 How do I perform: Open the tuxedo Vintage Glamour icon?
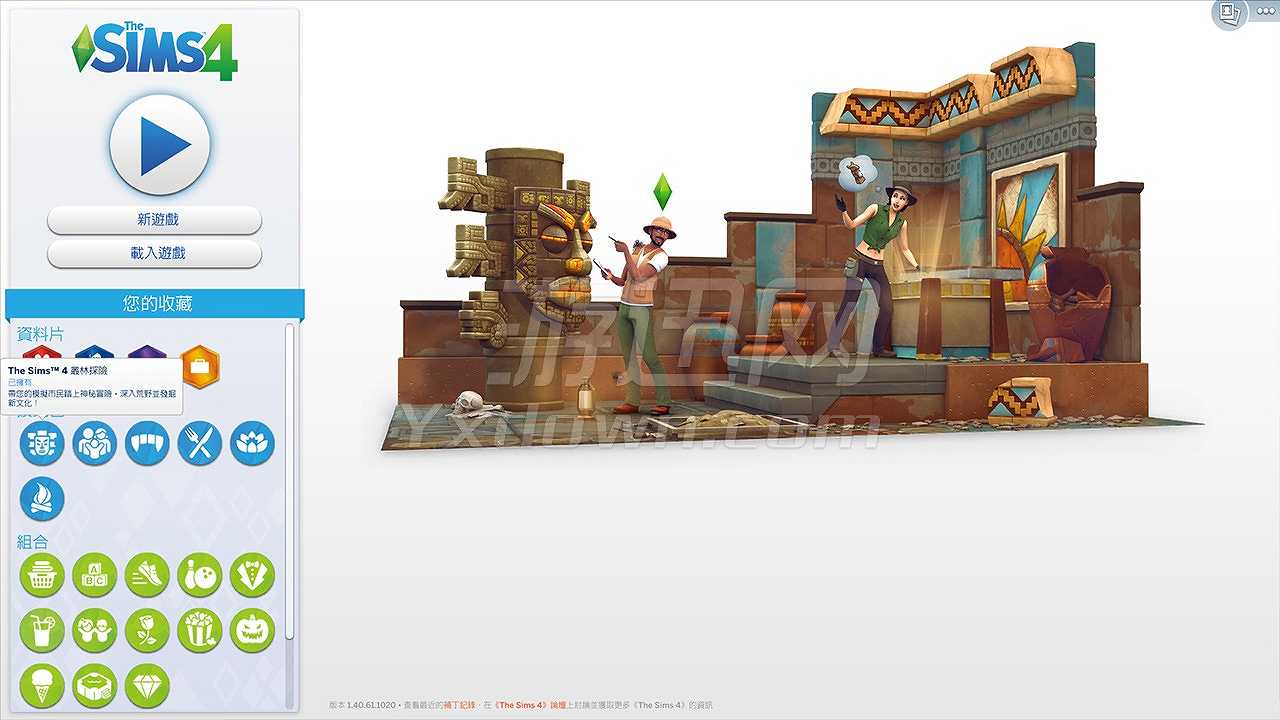coord(252,575)
